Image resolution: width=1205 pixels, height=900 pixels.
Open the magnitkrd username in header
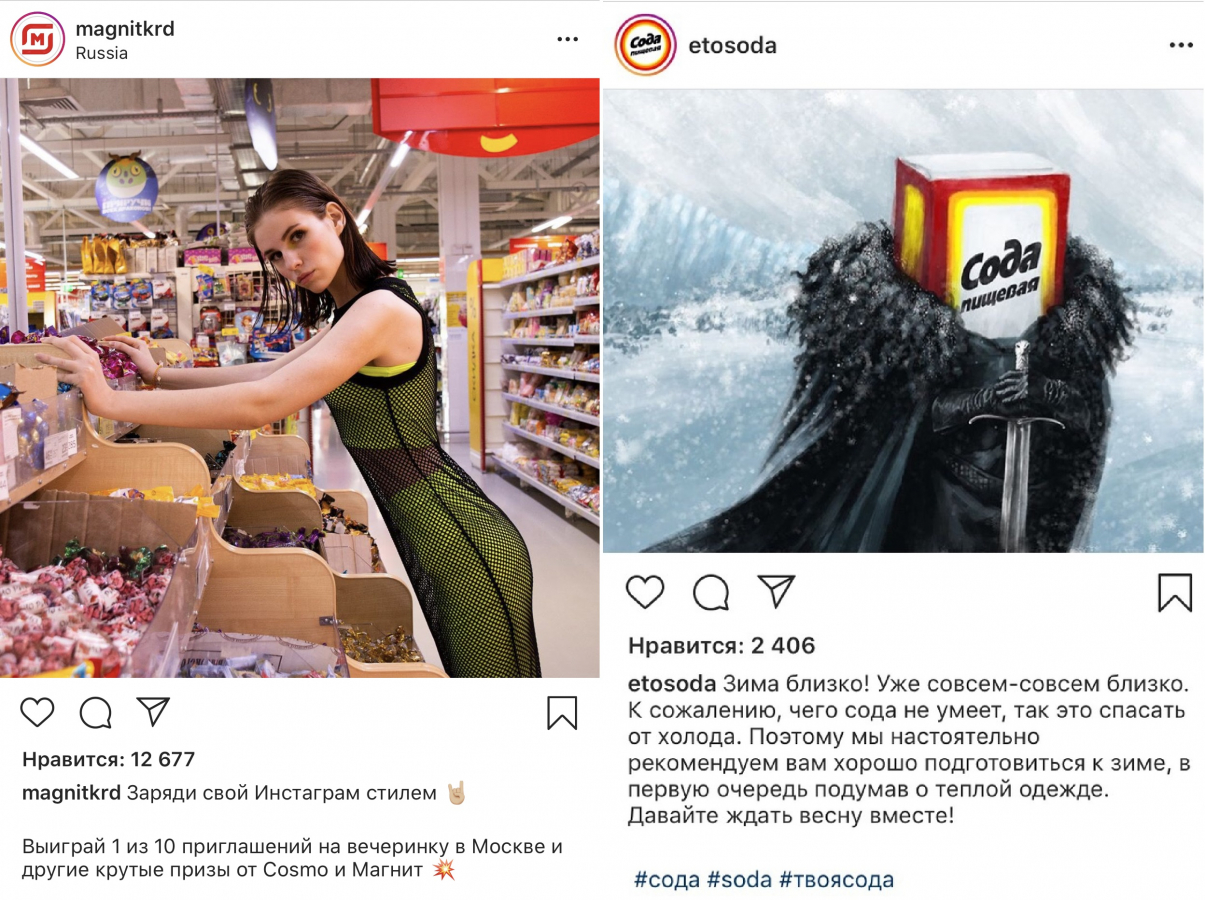[125, 29]
